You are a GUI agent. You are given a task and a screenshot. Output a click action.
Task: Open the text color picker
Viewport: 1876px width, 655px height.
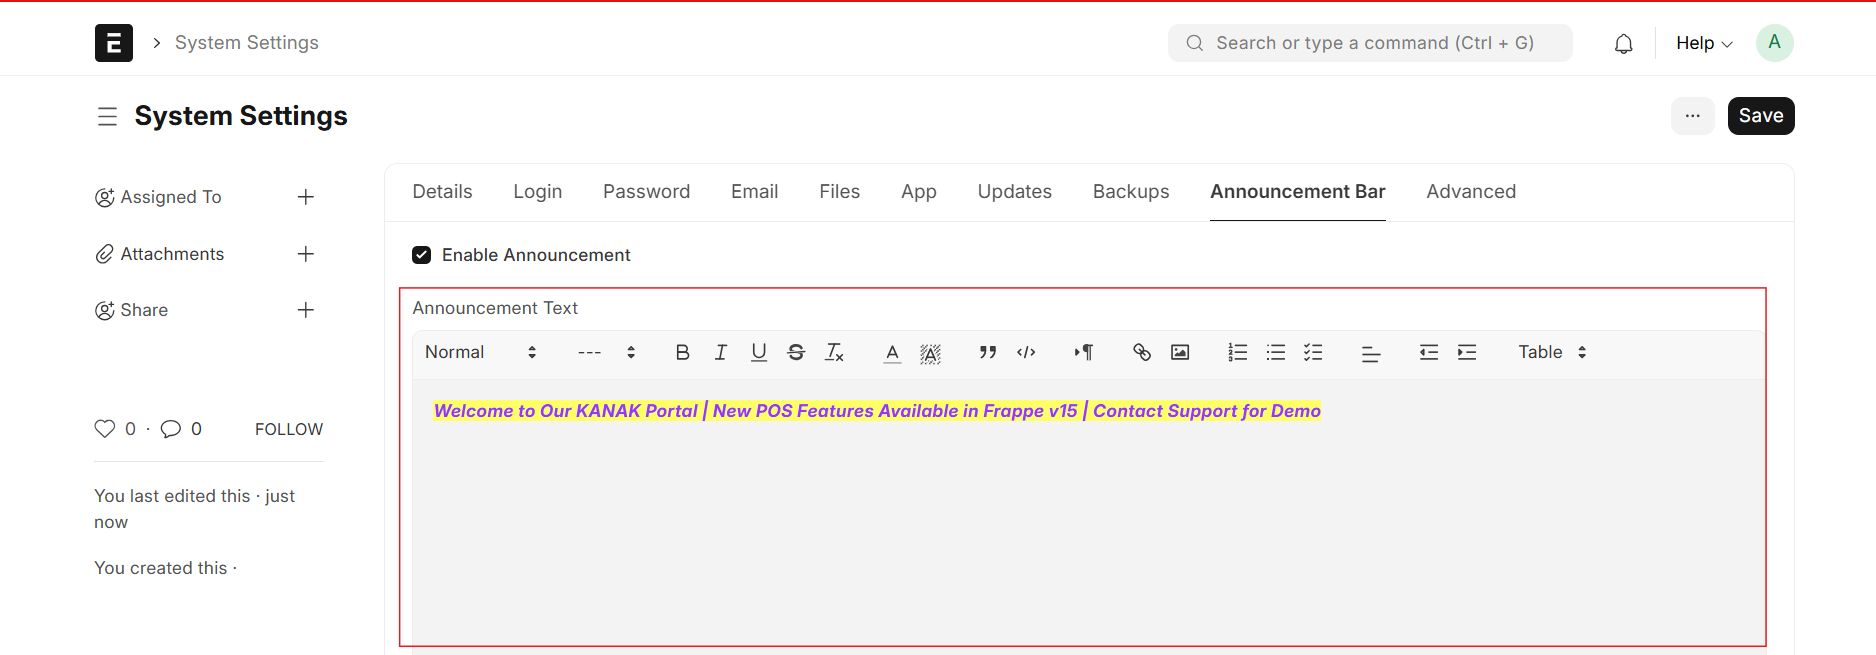(892, 352)
